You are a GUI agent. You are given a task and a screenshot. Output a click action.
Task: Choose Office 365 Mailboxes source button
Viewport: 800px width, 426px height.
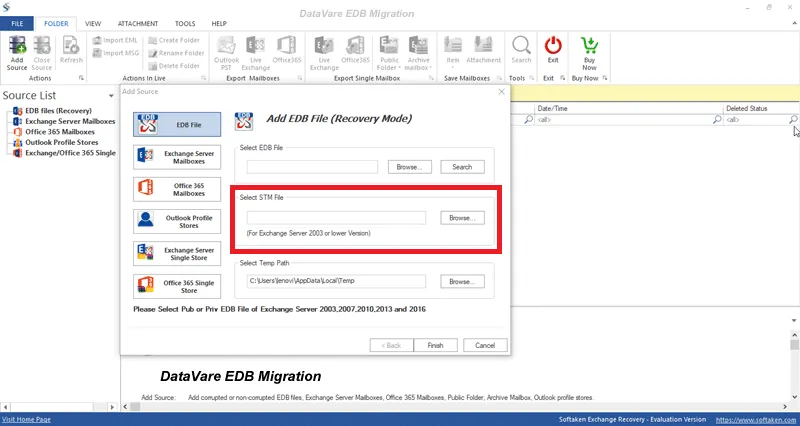pos(177,189)
